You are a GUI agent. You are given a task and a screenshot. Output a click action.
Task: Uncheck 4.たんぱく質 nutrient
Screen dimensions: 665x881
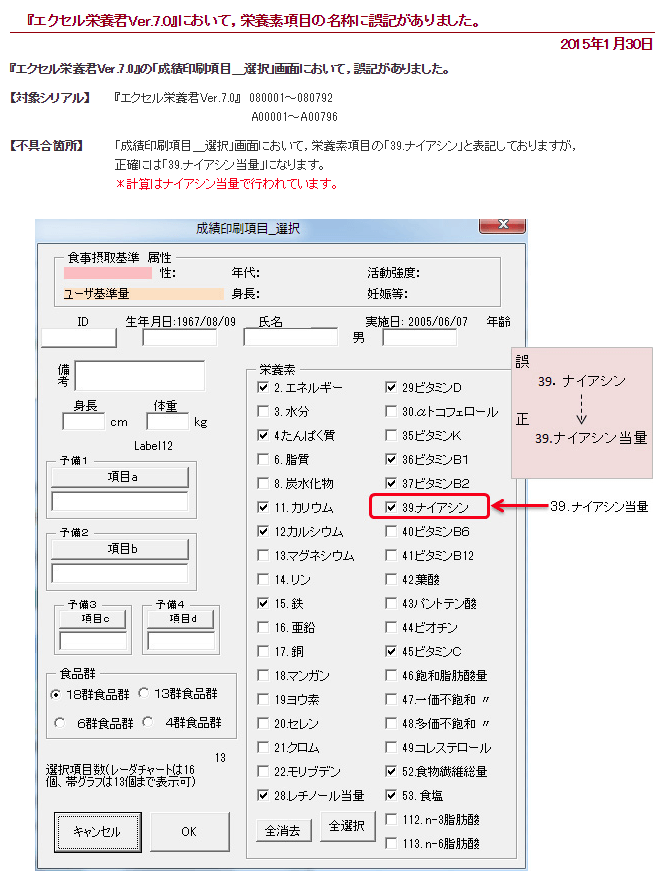(x=262, y=435)
